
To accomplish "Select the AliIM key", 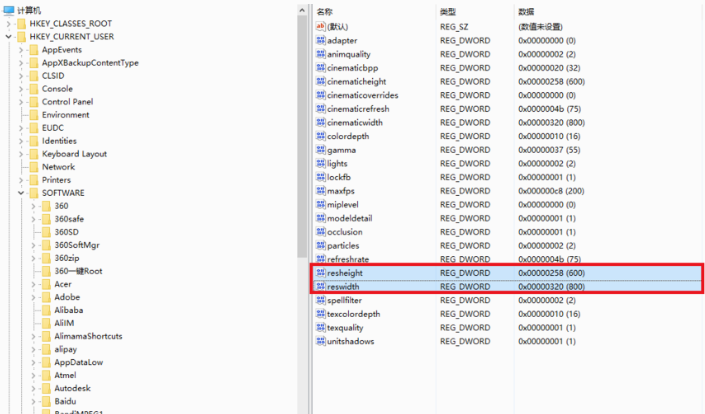I will coord(64,323).
